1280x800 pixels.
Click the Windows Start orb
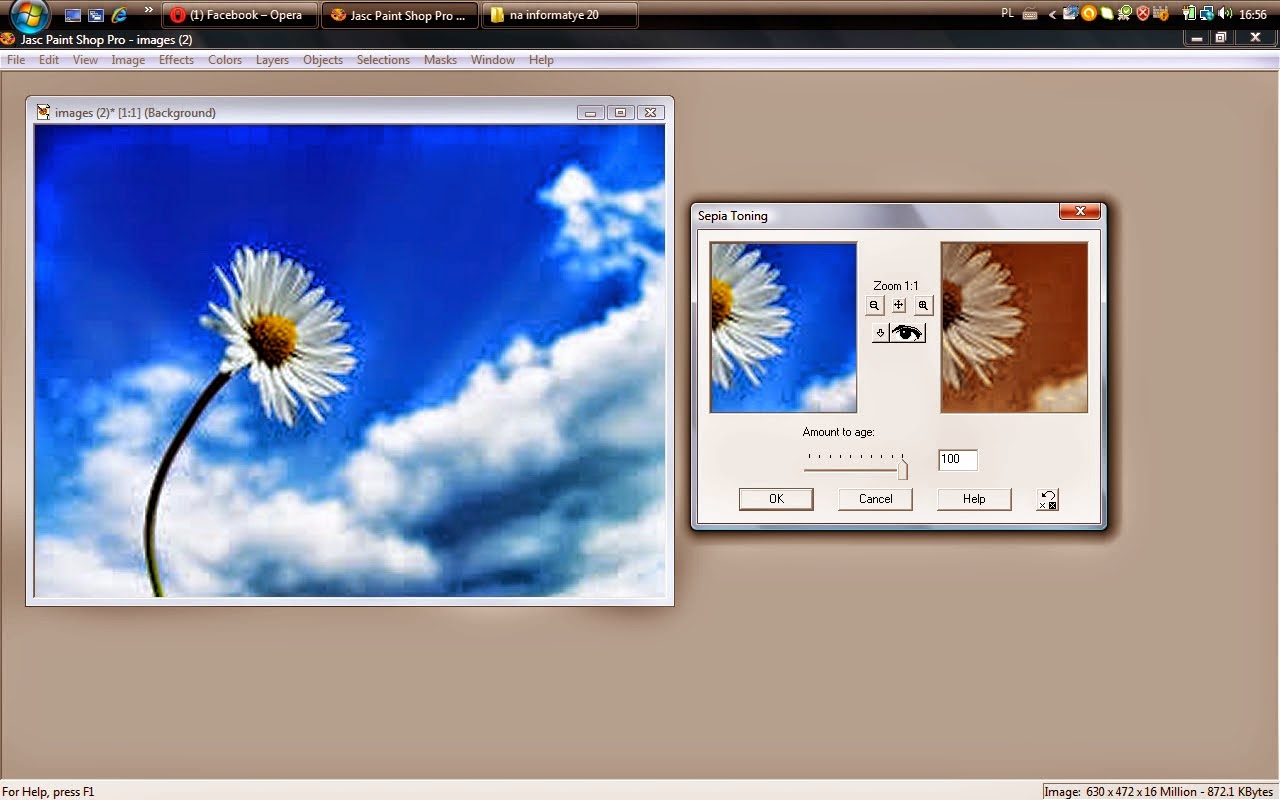30,15
